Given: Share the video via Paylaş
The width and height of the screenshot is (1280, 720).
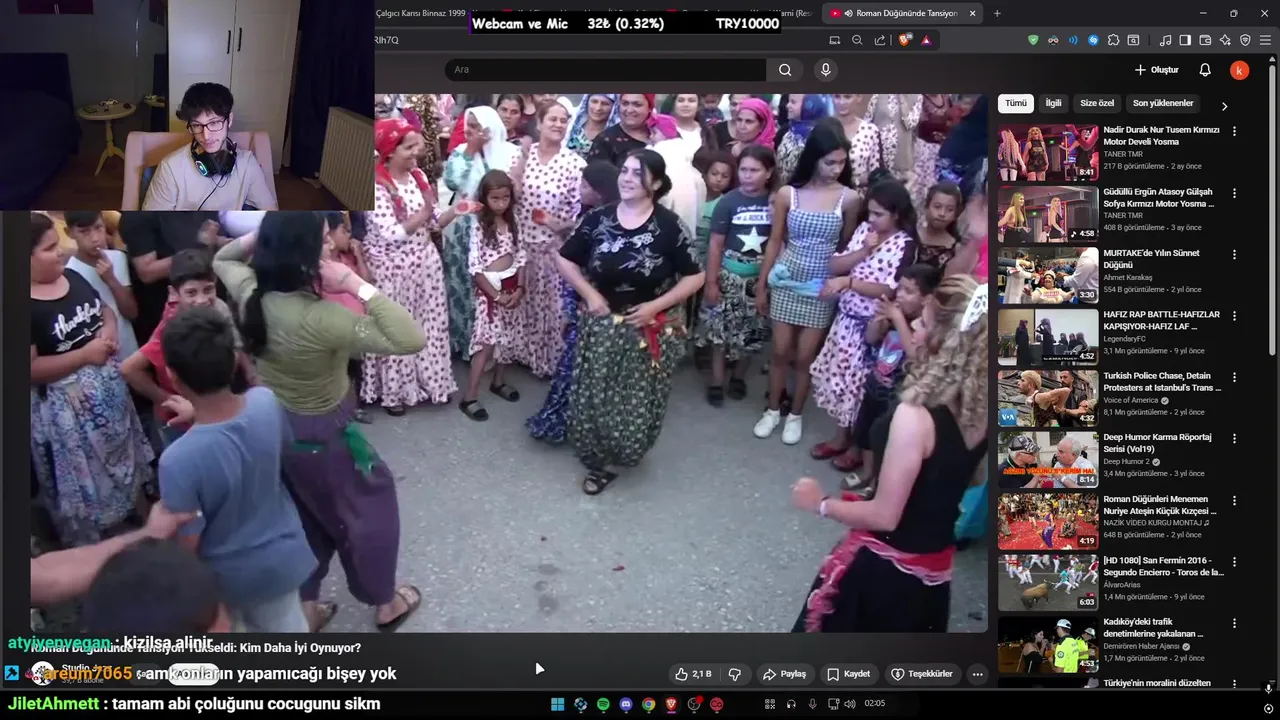Looking at the screenshot, I should (784, 674).
